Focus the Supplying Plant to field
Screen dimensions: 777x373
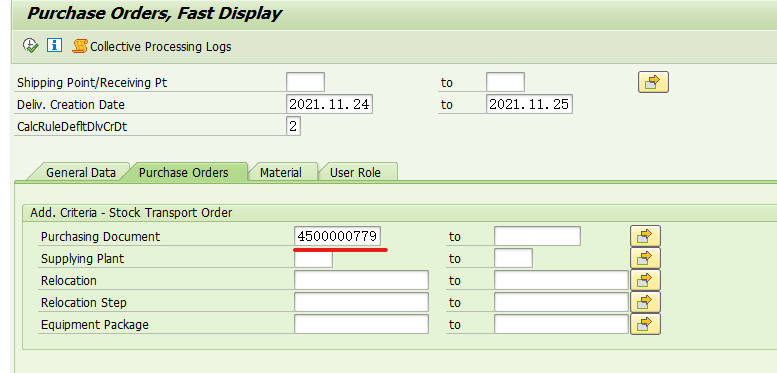pyautogui.click(x=513, y=258)
